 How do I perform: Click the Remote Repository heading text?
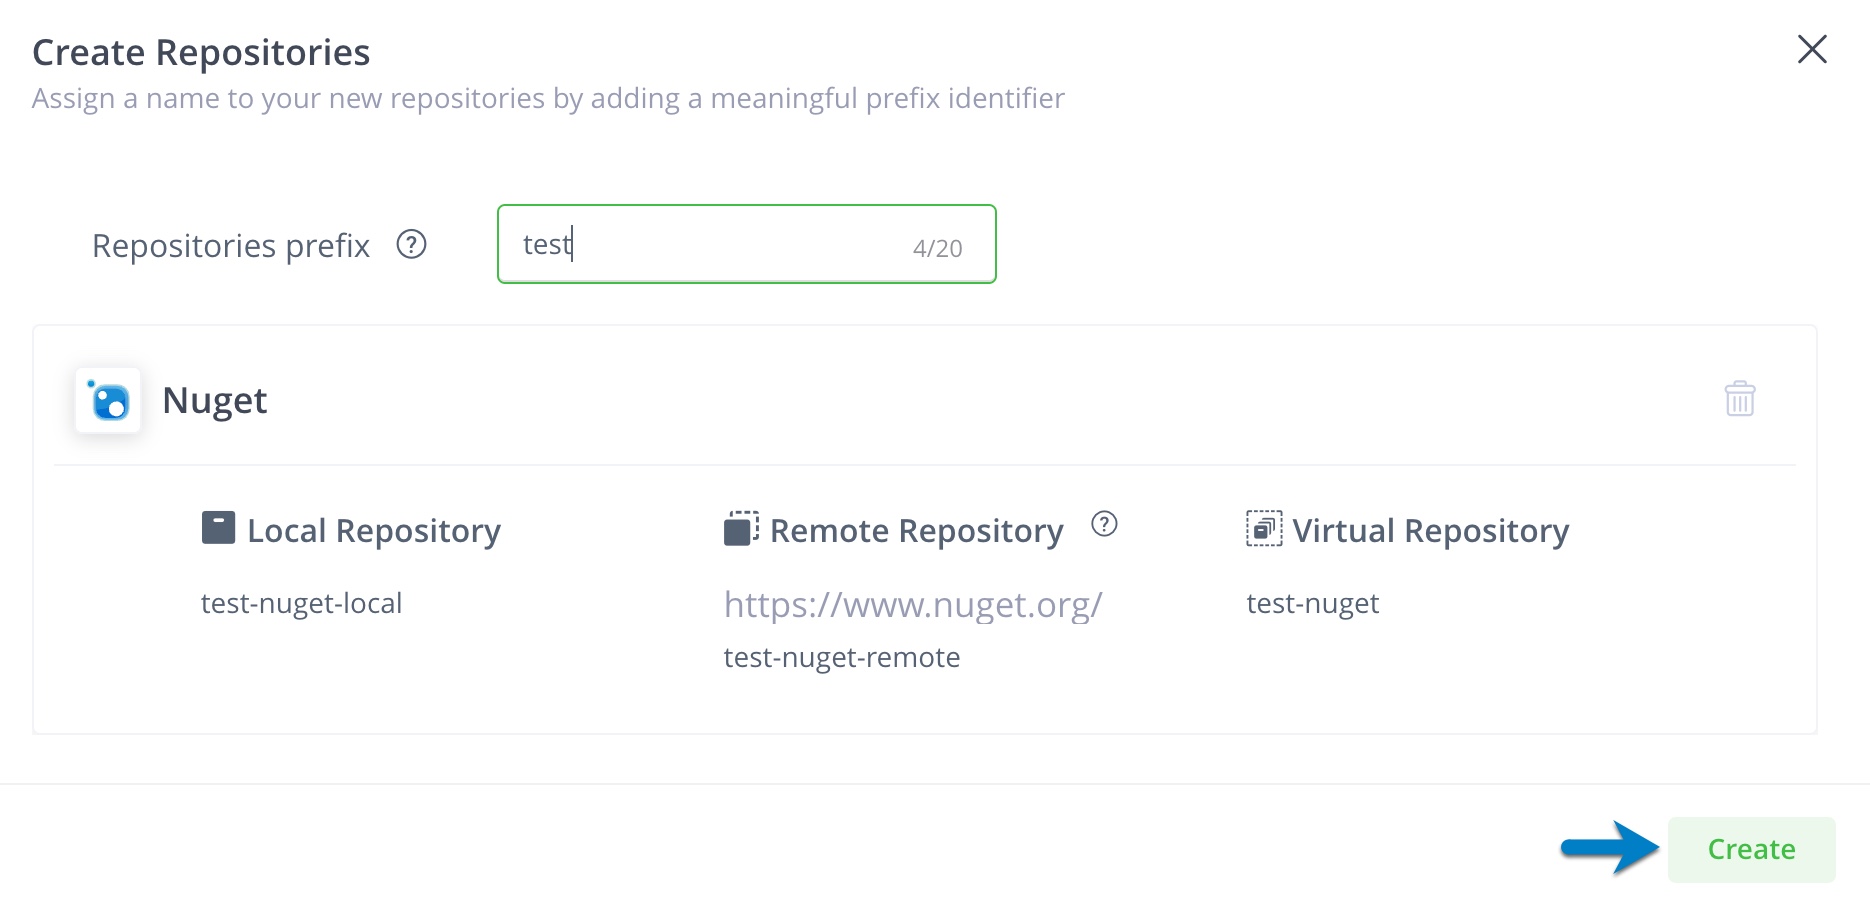(x=917, y=530)
